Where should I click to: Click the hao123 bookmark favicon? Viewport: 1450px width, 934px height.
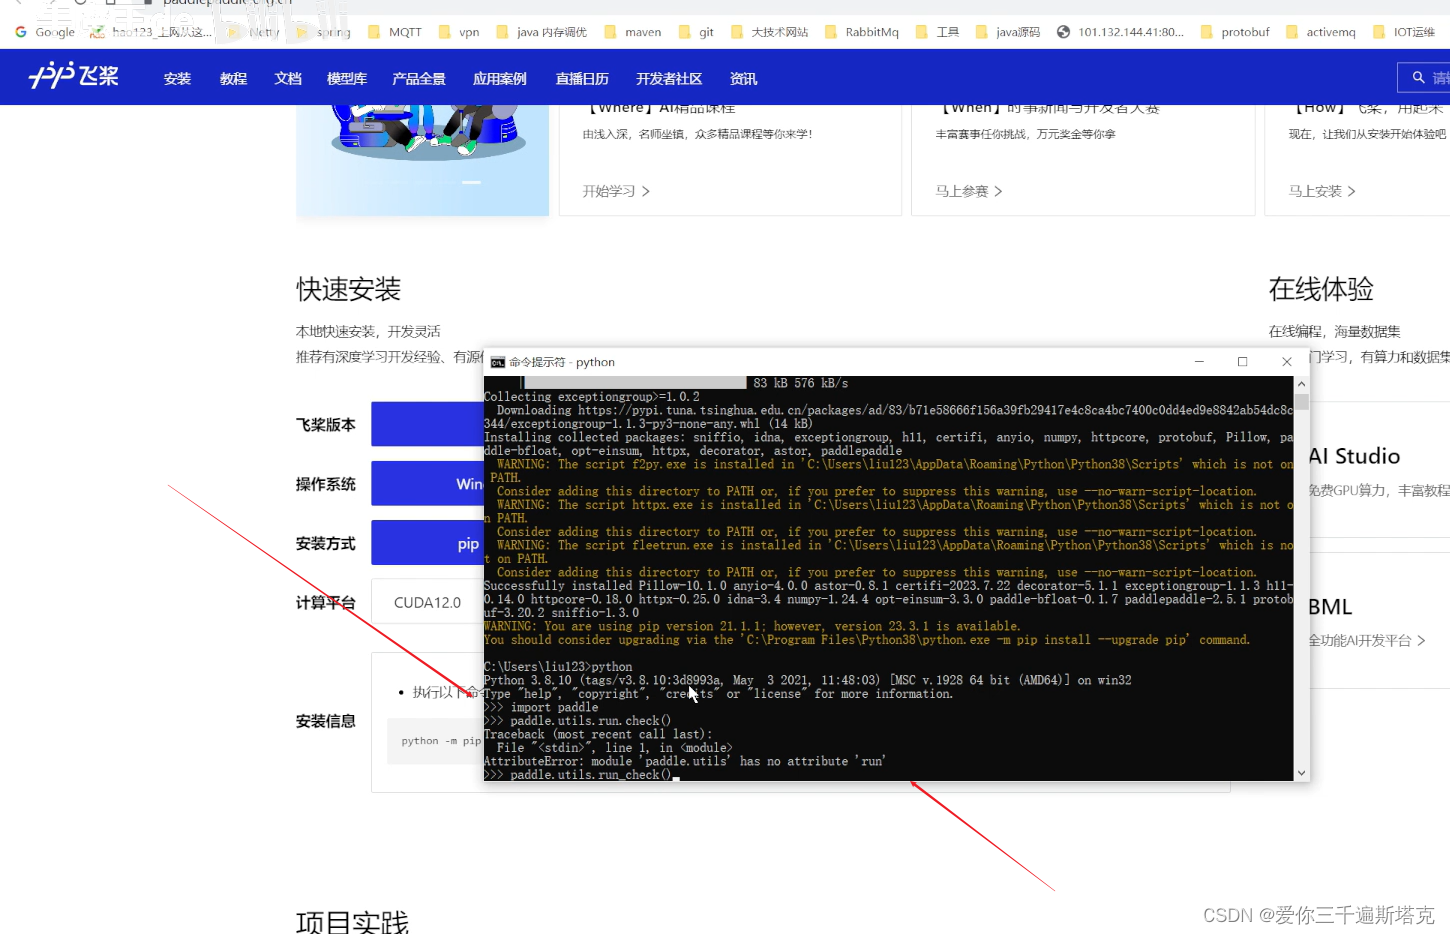96,31
